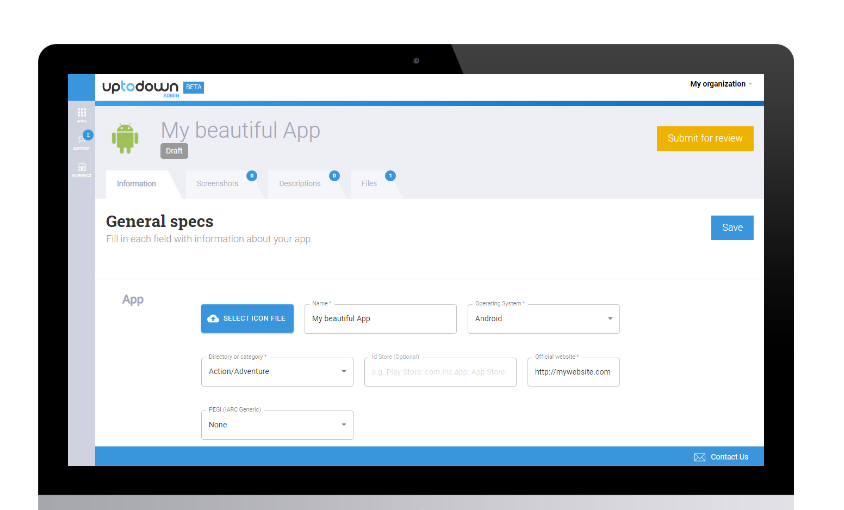Click the Name input field
The height and width of the screenshot is (510, 844).
point(381,319)
